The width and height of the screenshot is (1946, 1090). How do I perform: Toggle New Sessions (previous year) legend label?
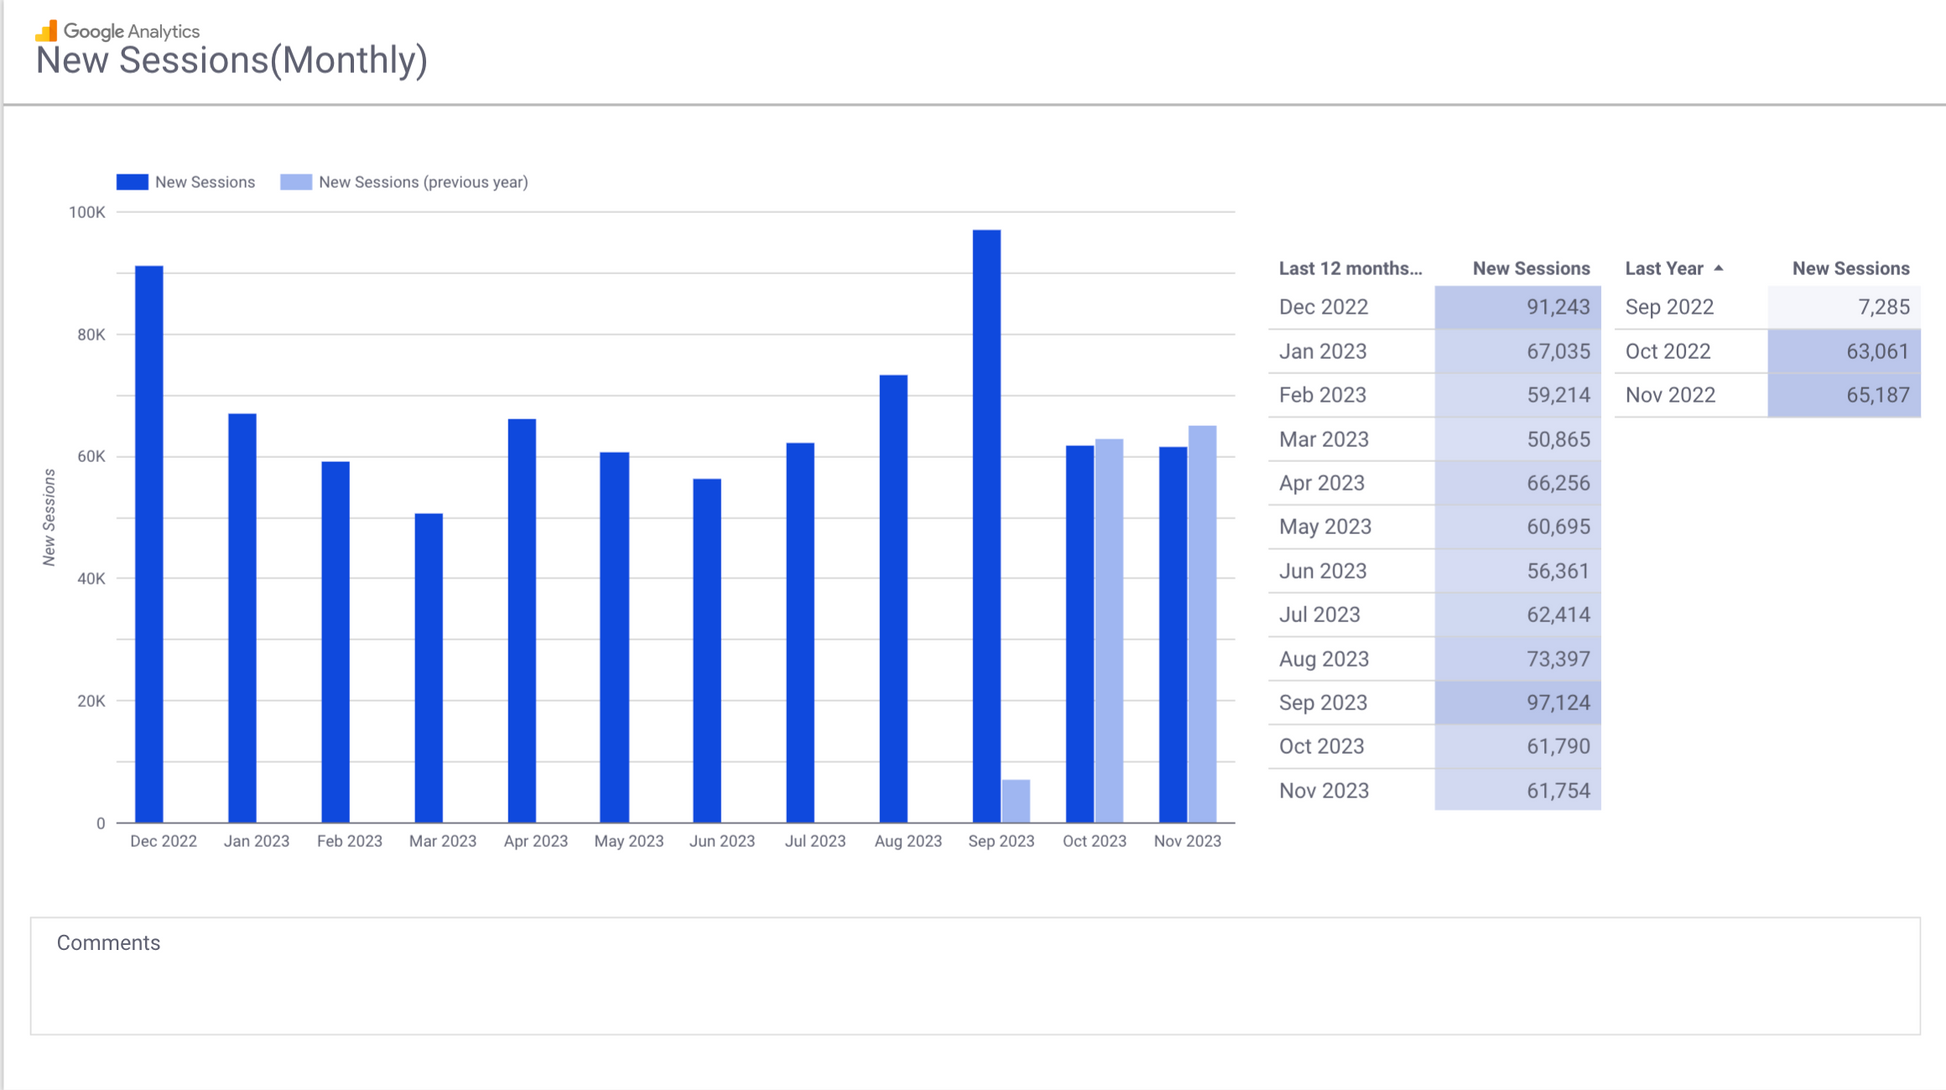tap(423, 182)
